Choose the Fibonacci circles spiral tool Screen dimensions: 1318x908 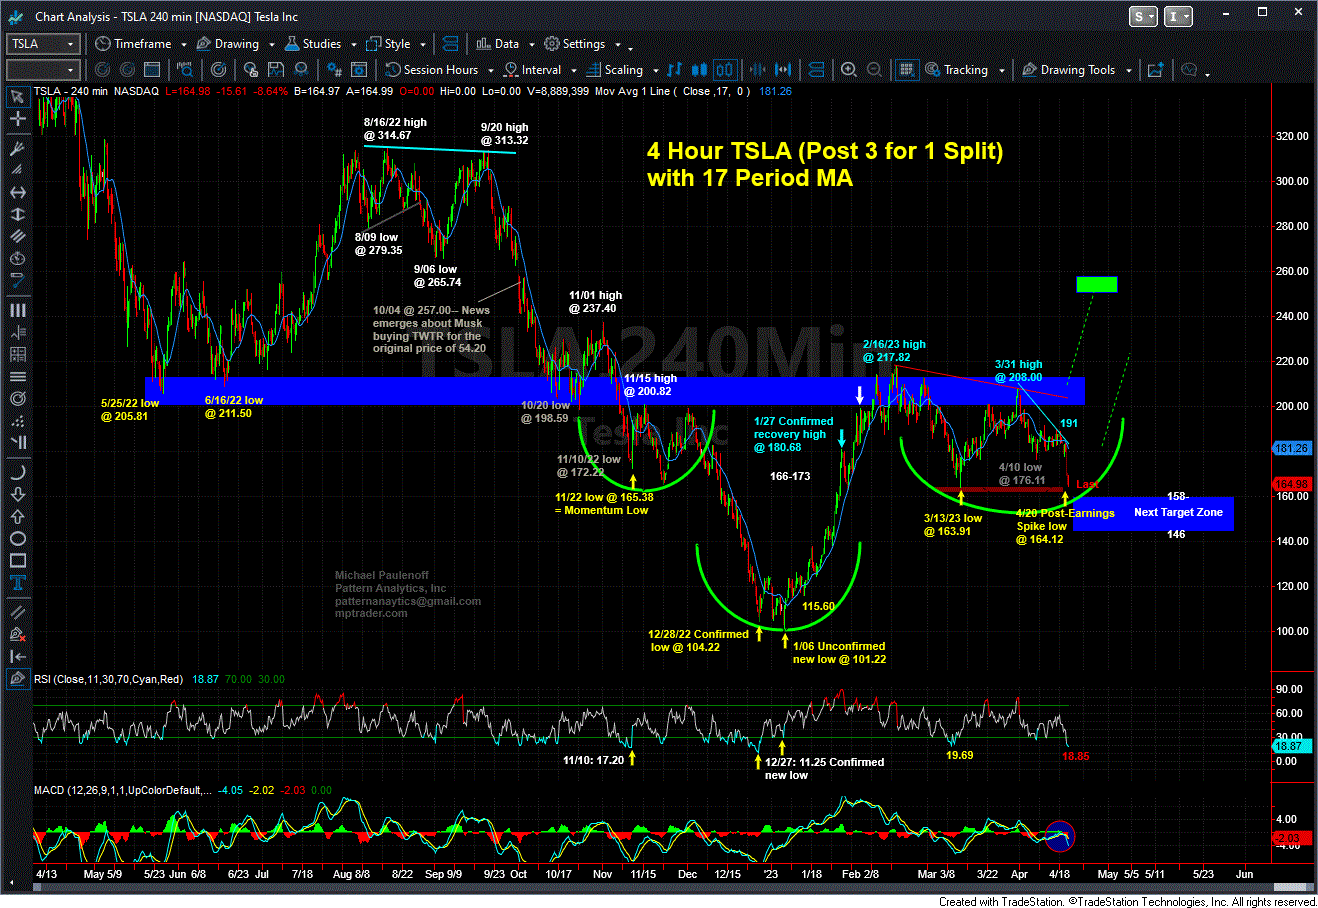[17, 399]
